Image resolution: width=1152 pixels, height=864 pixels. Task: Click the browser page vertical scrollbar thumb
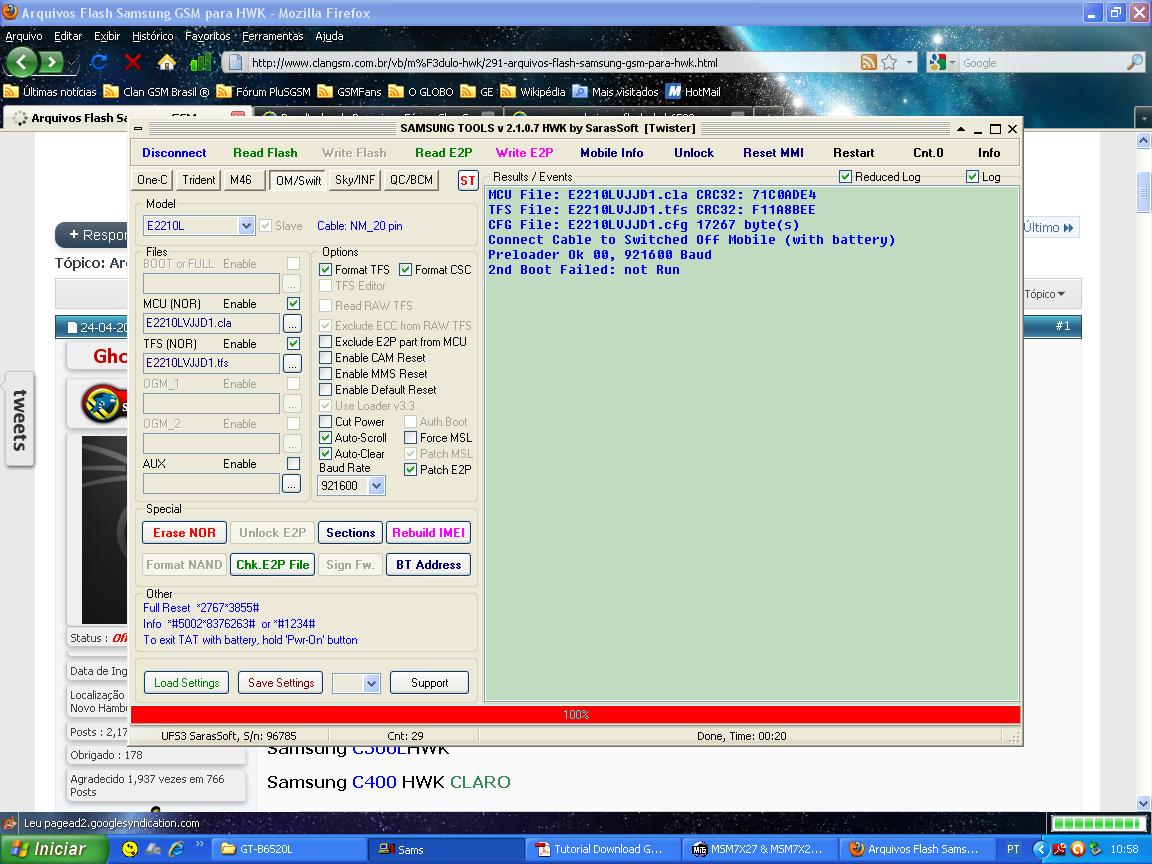point(1143,191)
